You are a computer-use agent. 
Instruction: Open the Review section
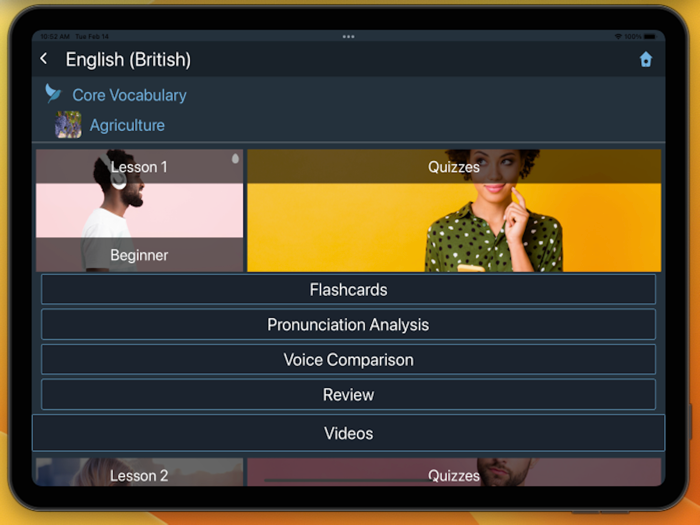coord(348,395)
